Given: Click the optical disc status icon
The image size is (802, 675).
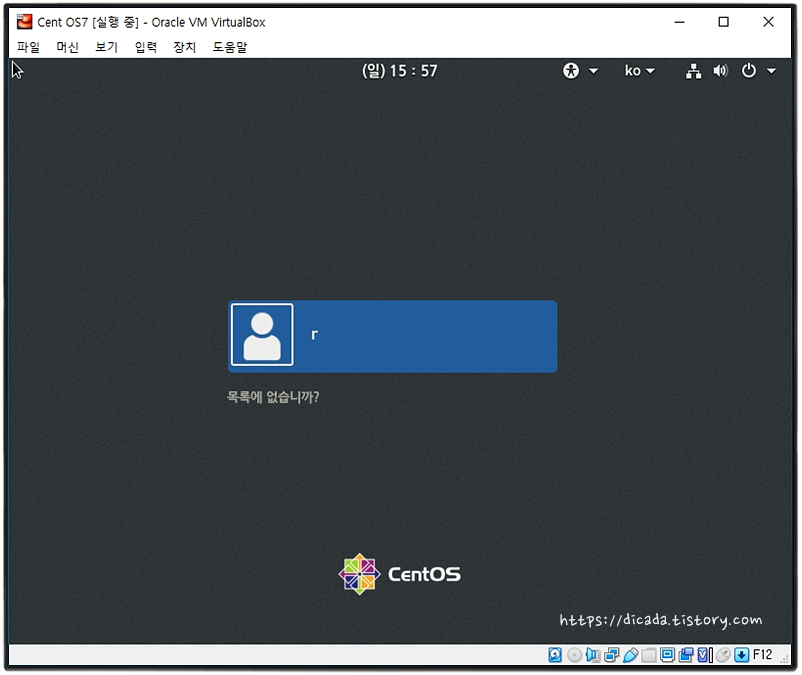Looking at the screenshot, I should pos(574,655).
